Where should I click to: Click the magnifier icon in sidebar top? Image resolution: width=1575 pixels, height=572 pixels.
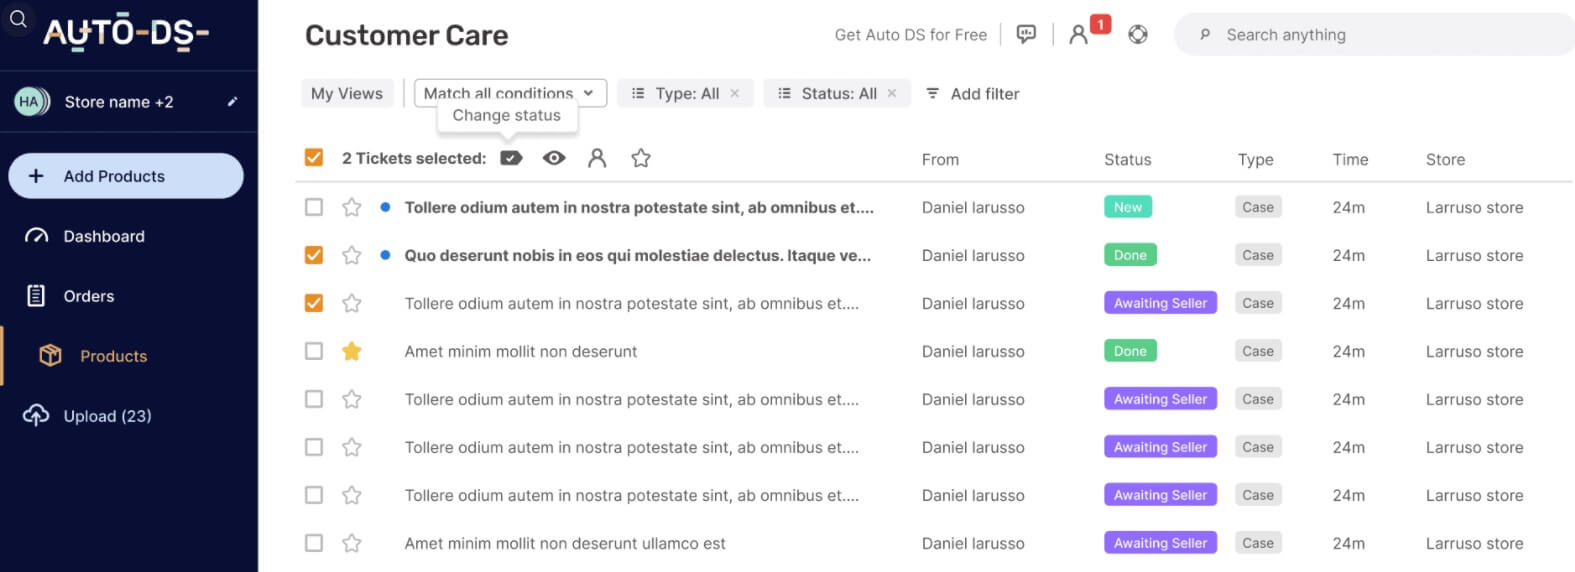pos(18,19)
